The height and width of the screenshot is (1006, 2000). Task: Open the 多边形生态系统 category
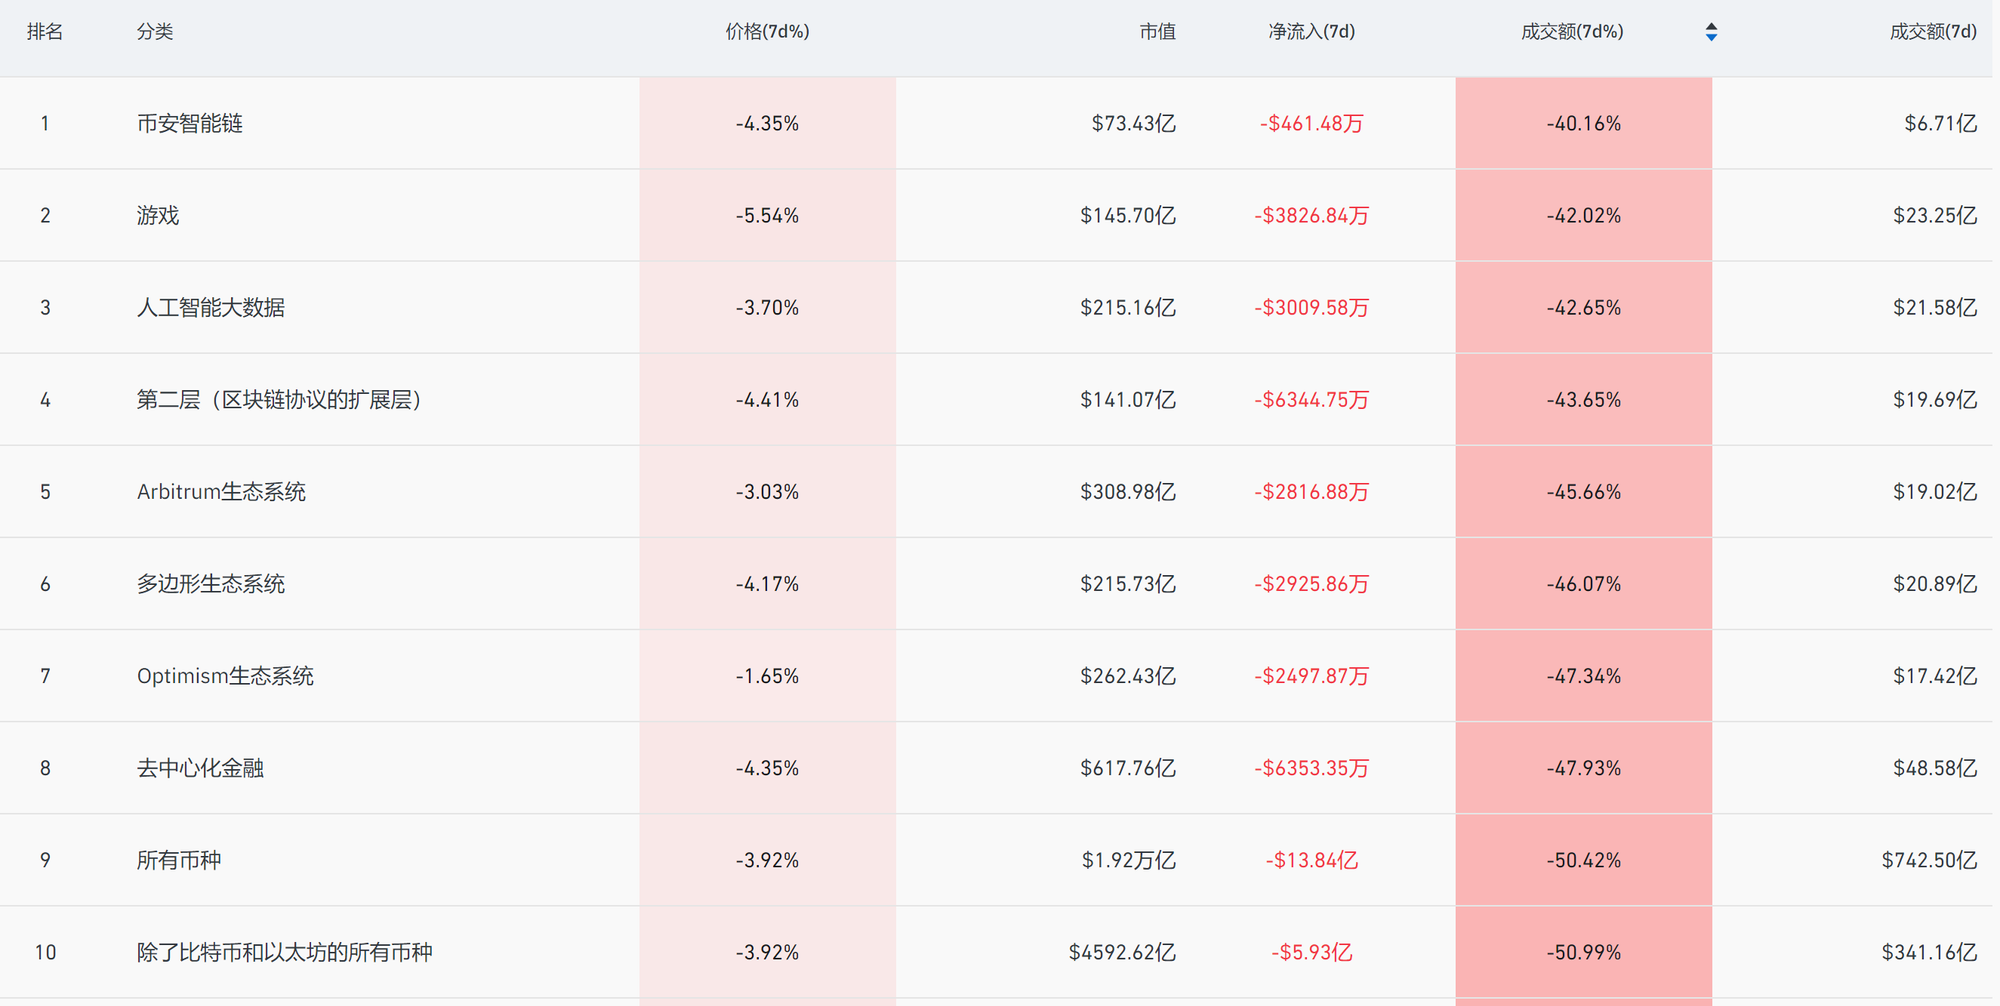coord(211,583)
